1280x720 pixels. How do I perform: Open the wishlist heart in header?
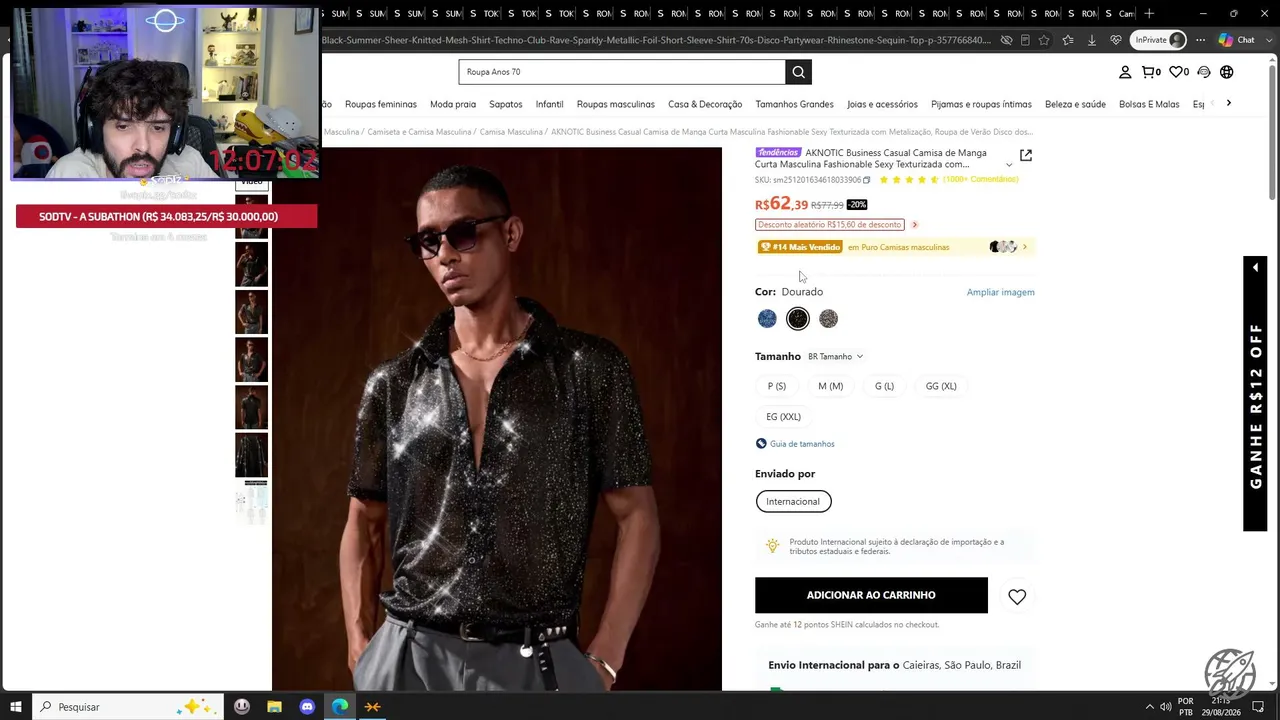pyautogui.click(x=1179, y=72)
